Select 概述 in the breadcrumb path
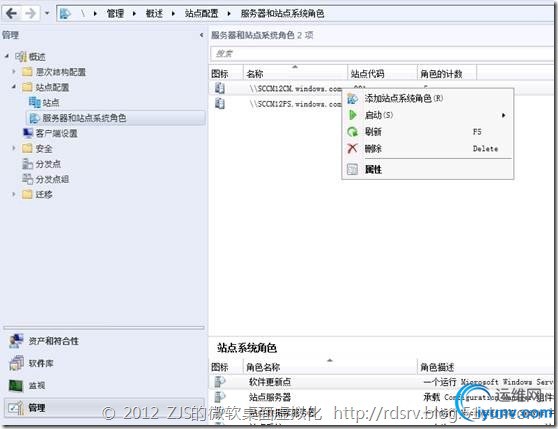 click(x=154, y=14)
